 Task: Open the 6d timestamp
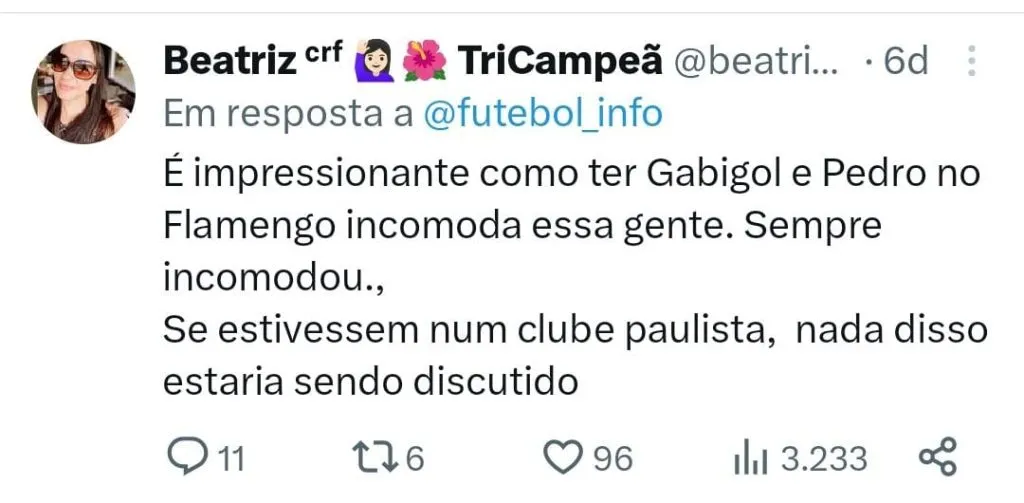pos(905,61)
